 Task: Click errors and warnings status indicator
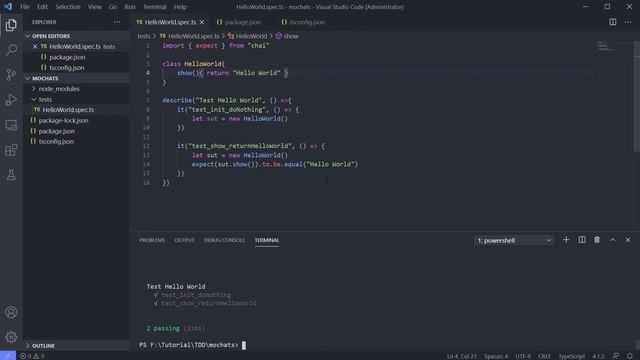[x=32, y=356]
